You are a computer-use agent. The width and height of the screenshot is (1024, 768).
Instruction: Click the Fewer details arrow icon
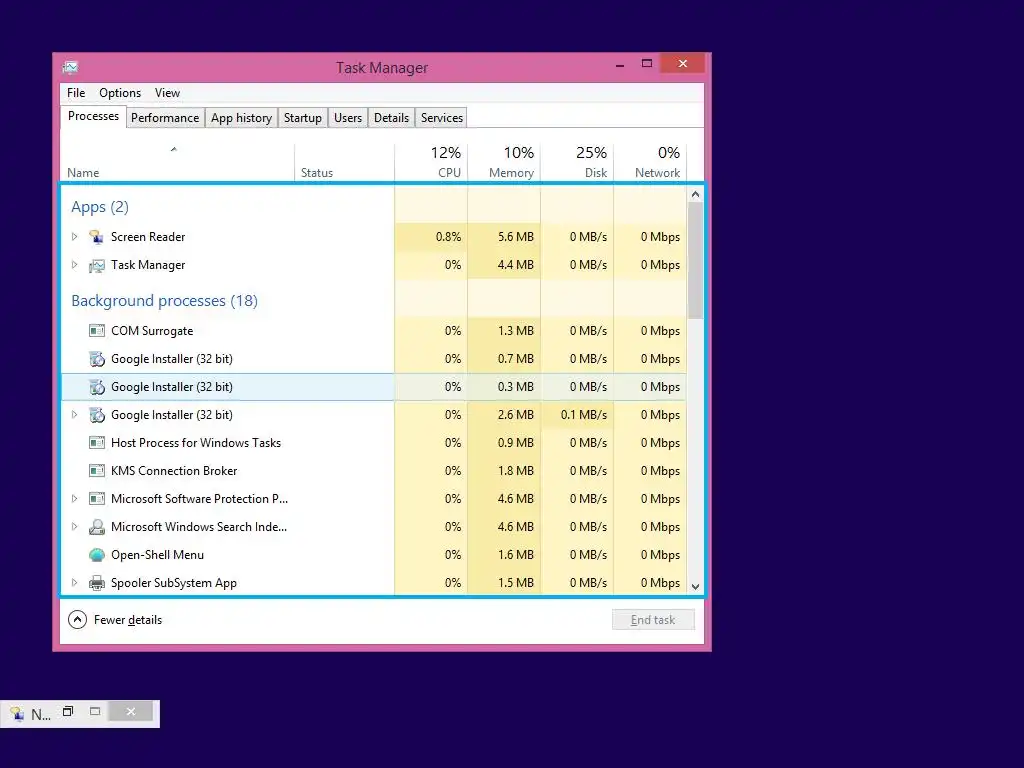point(77,620)
